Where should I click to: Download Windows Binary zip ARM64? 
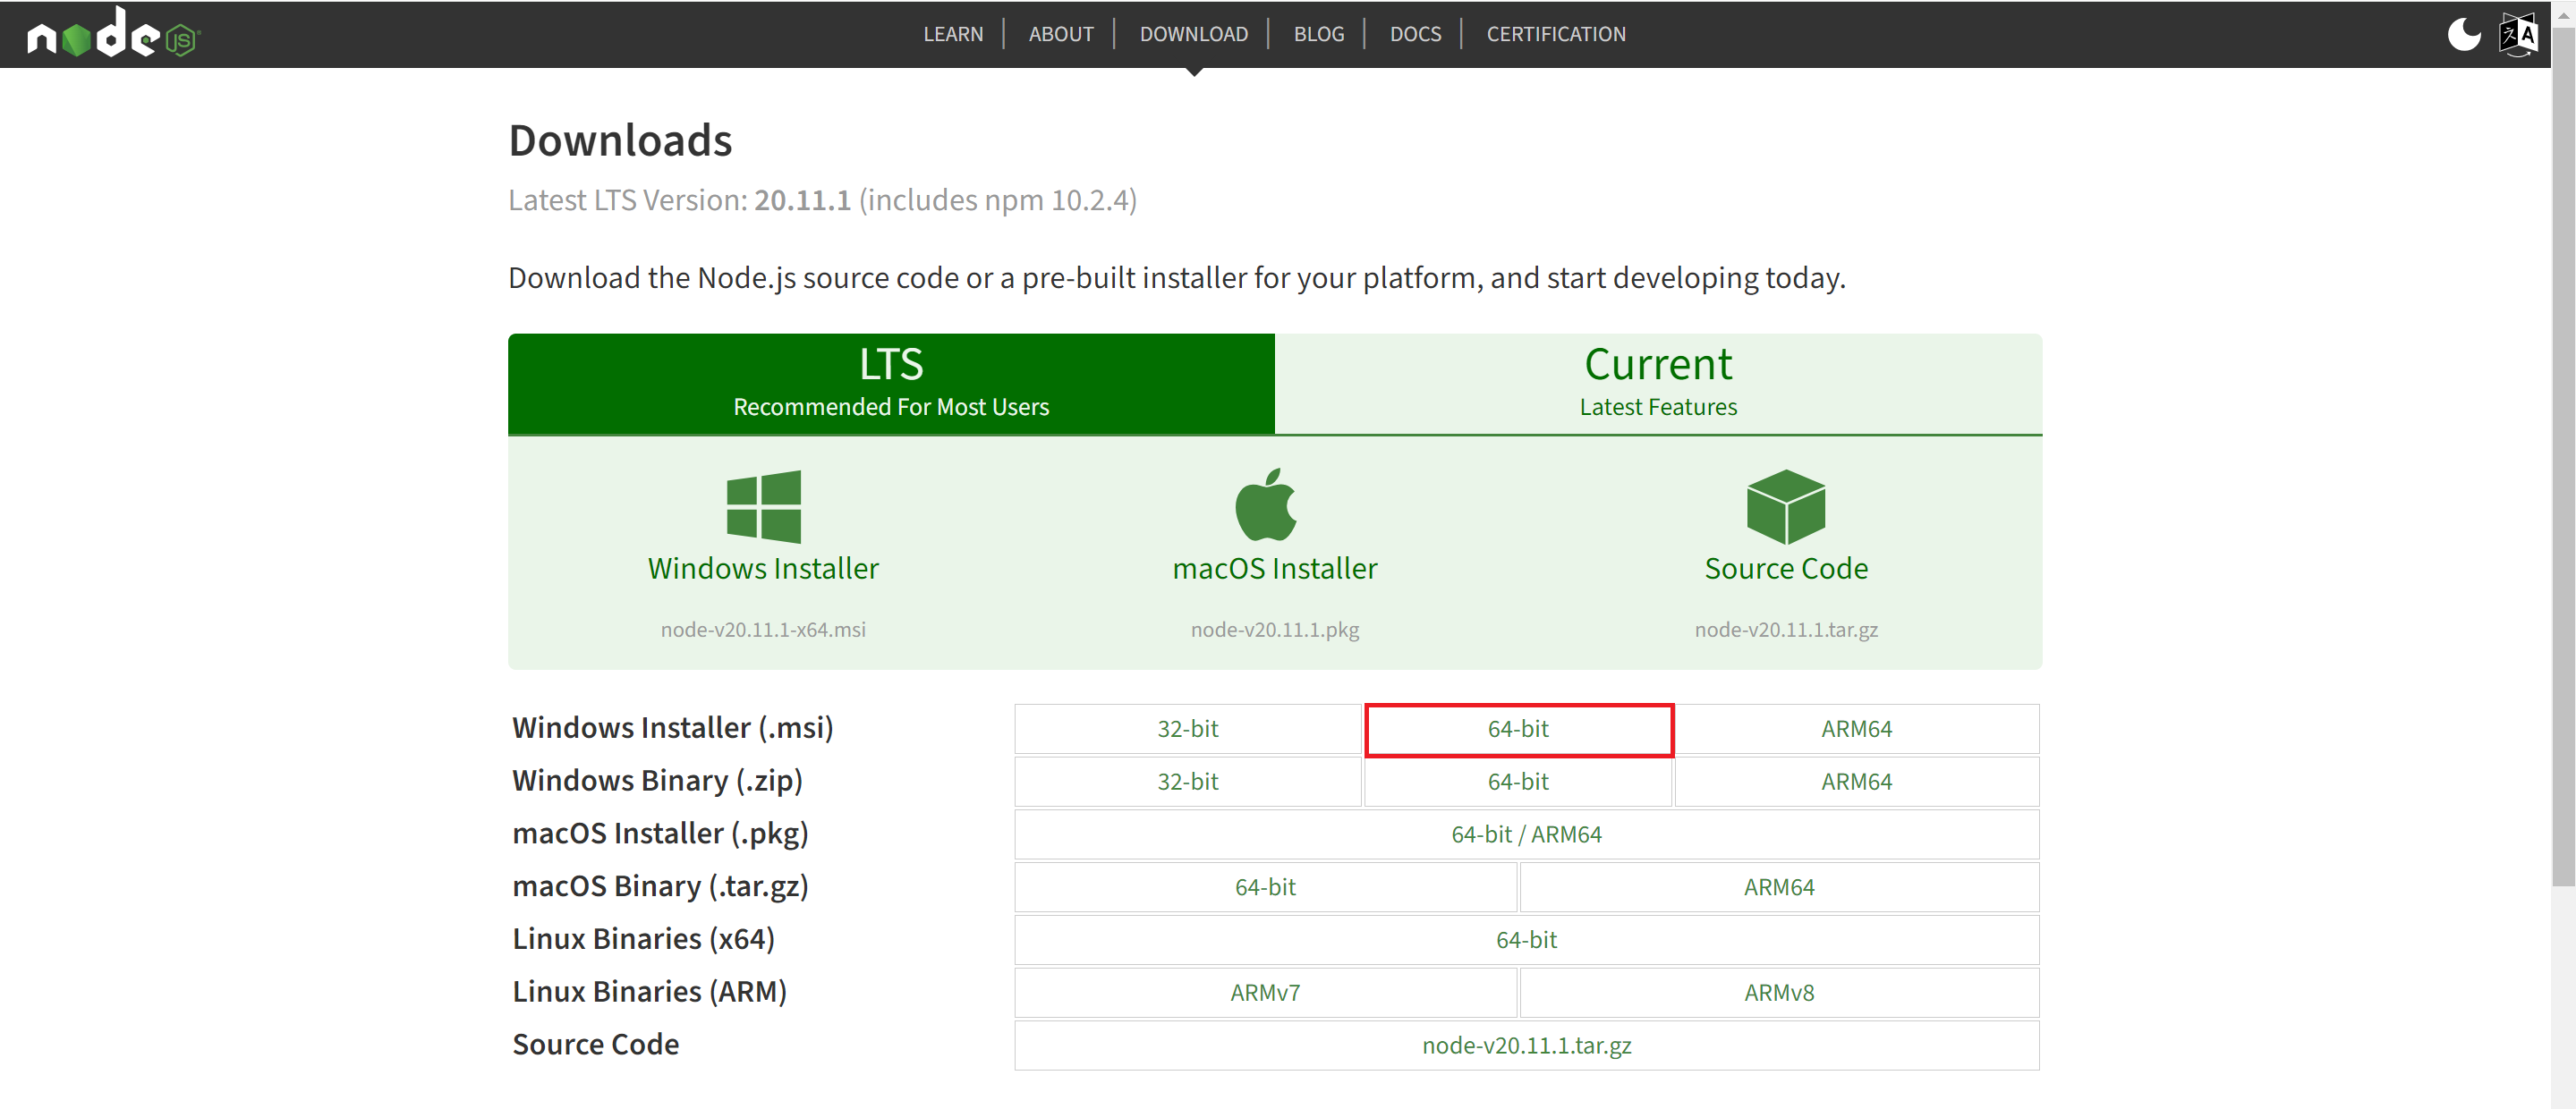click(1855, 782)
